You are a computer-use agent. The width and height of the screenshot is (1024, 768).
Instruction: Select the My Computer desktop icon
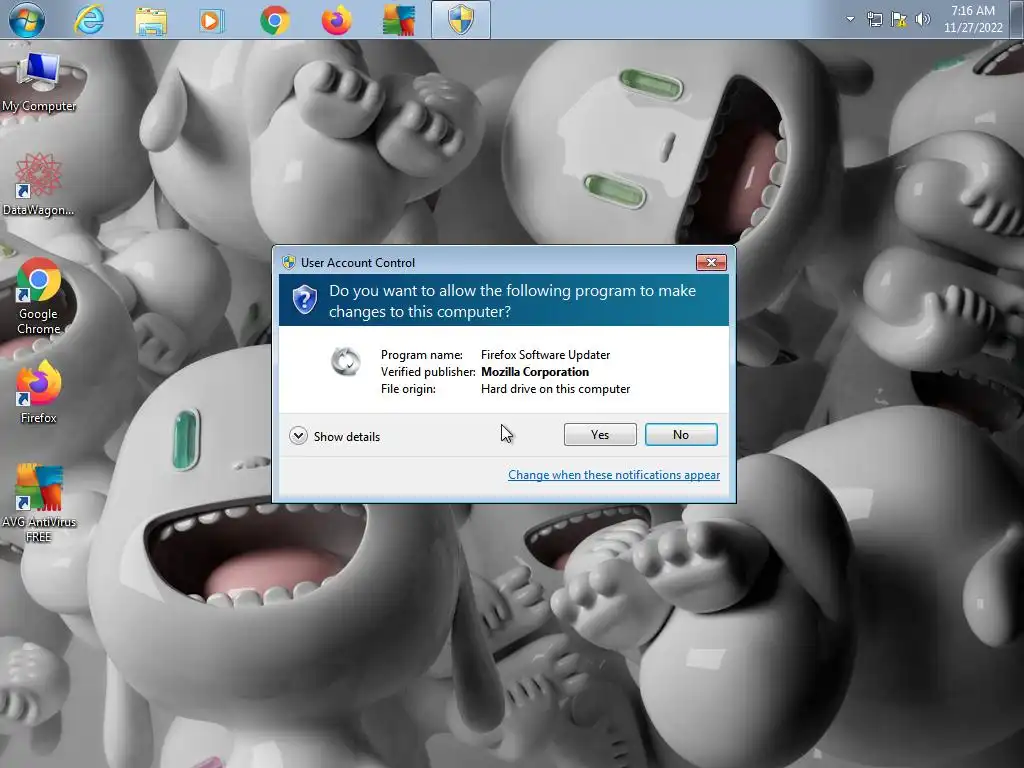coord(39,84)
